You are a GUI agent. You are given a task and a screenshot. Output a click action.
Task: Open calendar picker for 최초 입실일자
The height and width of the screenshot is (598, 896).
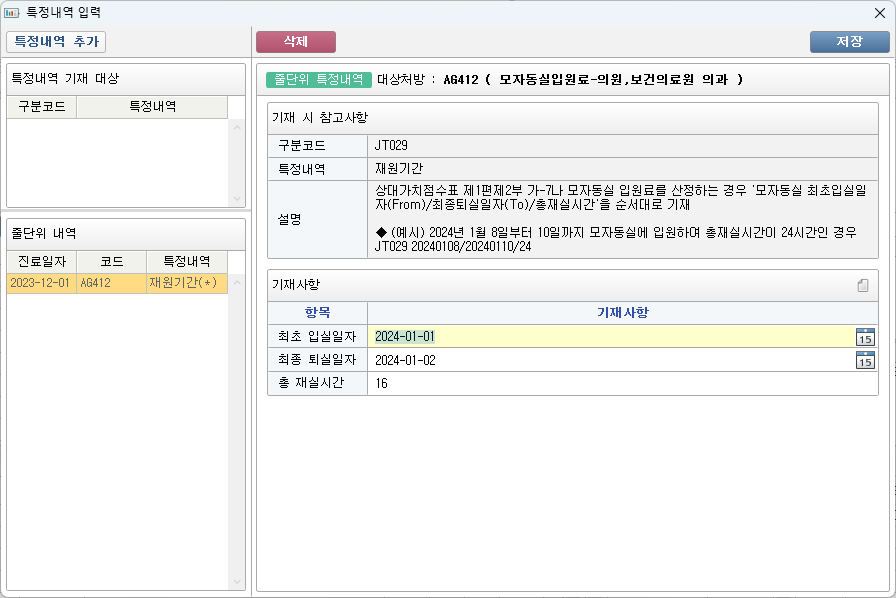[x=865, y=337]
